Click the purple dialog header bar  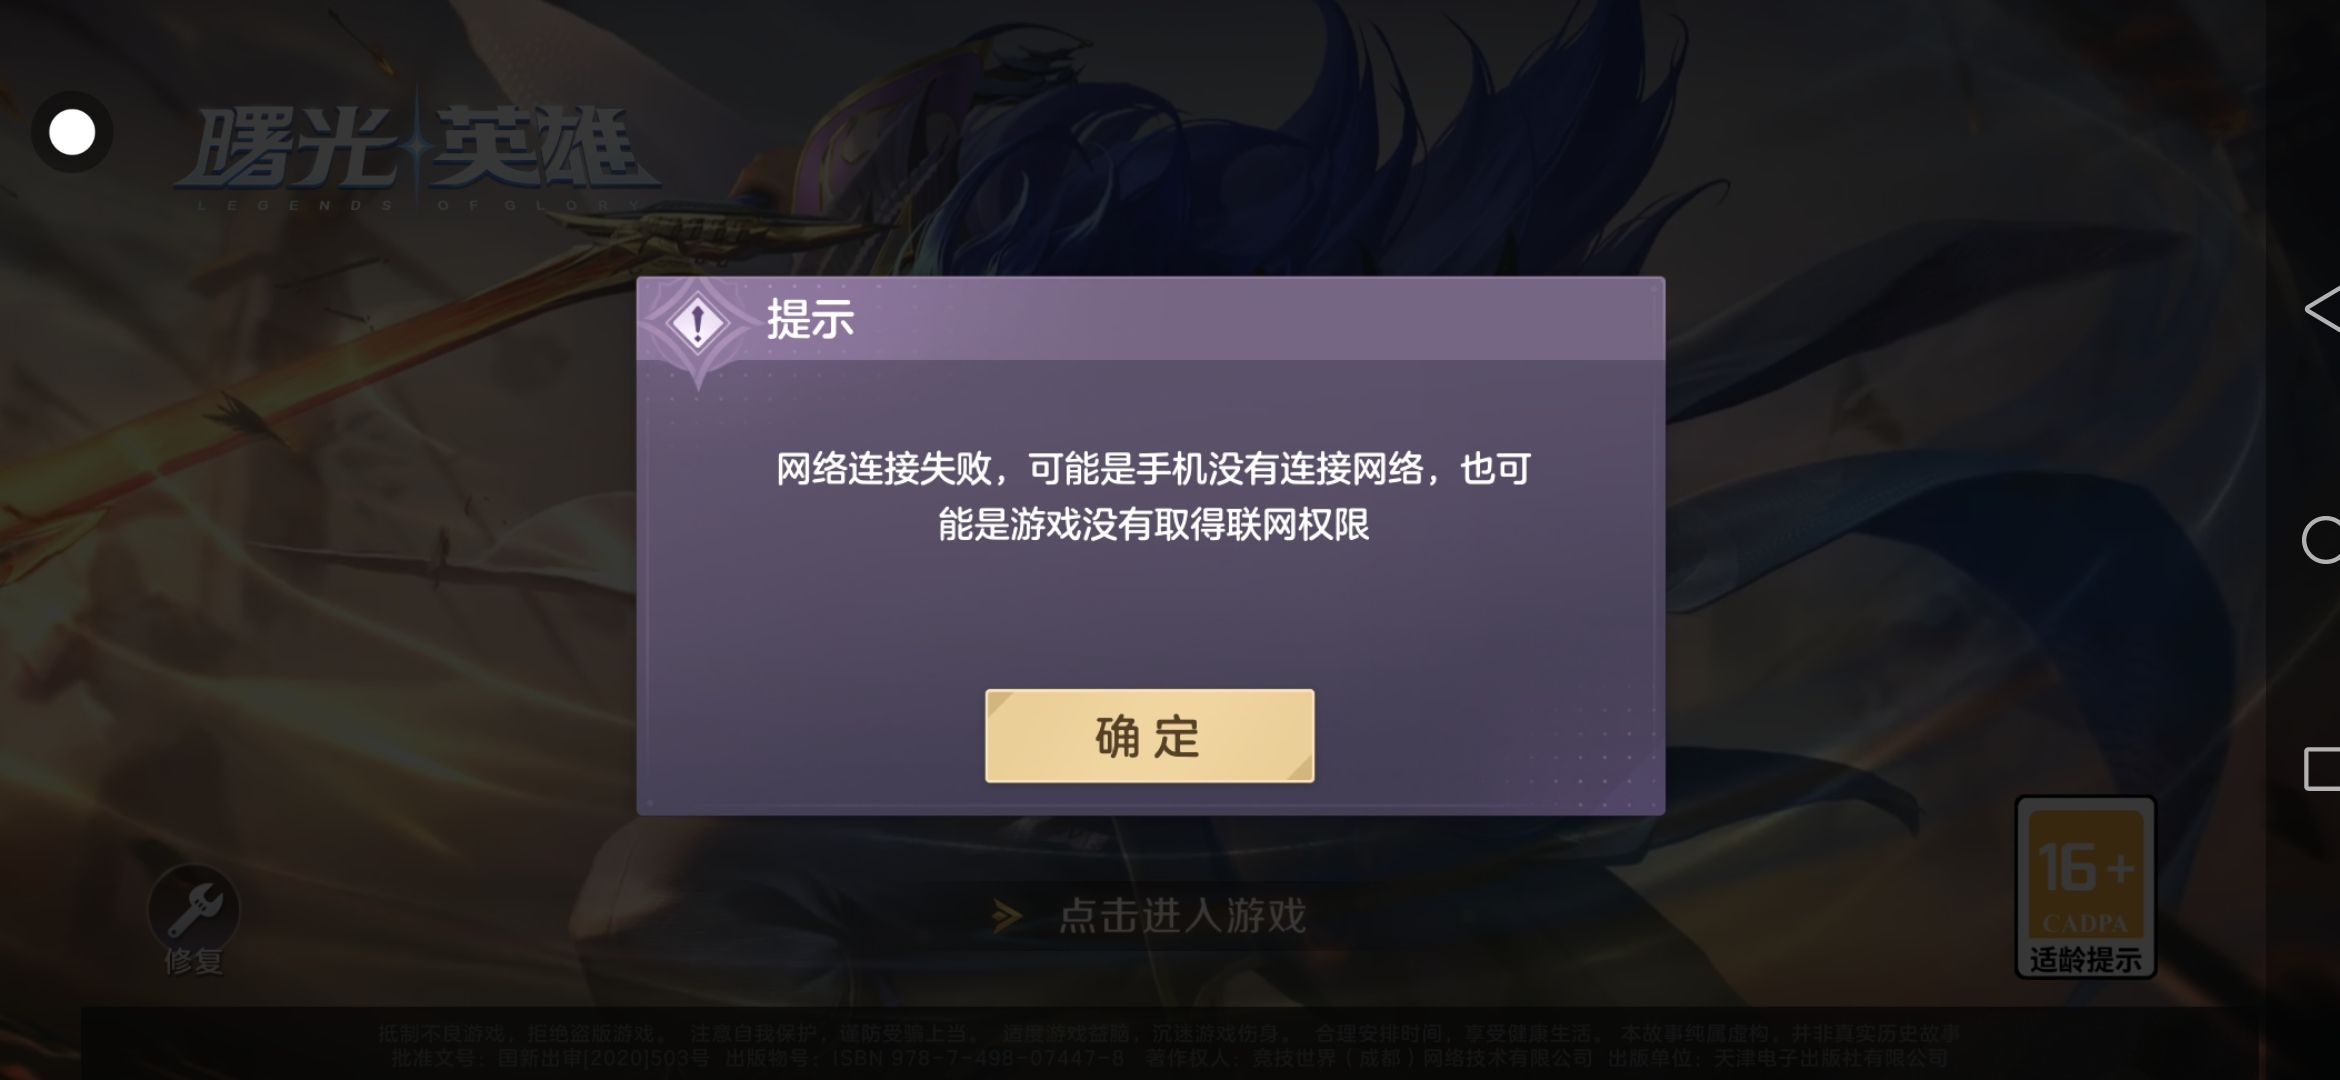click(1150, 319)
